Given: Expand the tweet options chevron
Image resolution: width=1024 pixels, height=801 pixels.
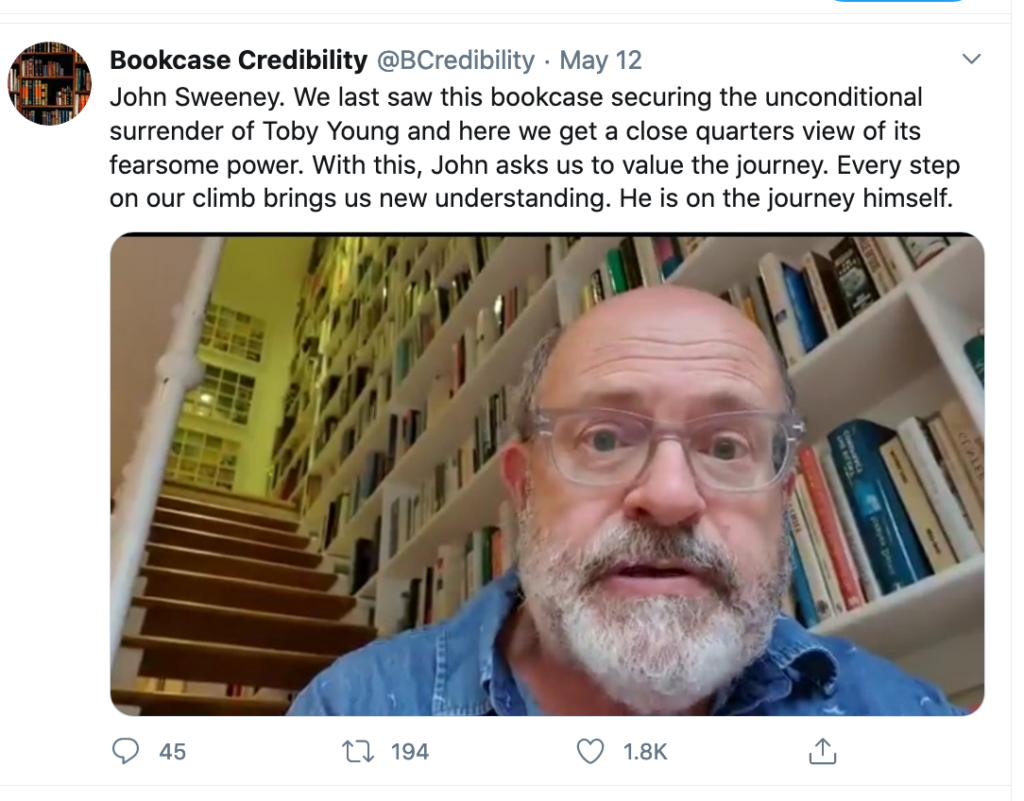Looking at the screenshot, I should (x=971, y=60).
